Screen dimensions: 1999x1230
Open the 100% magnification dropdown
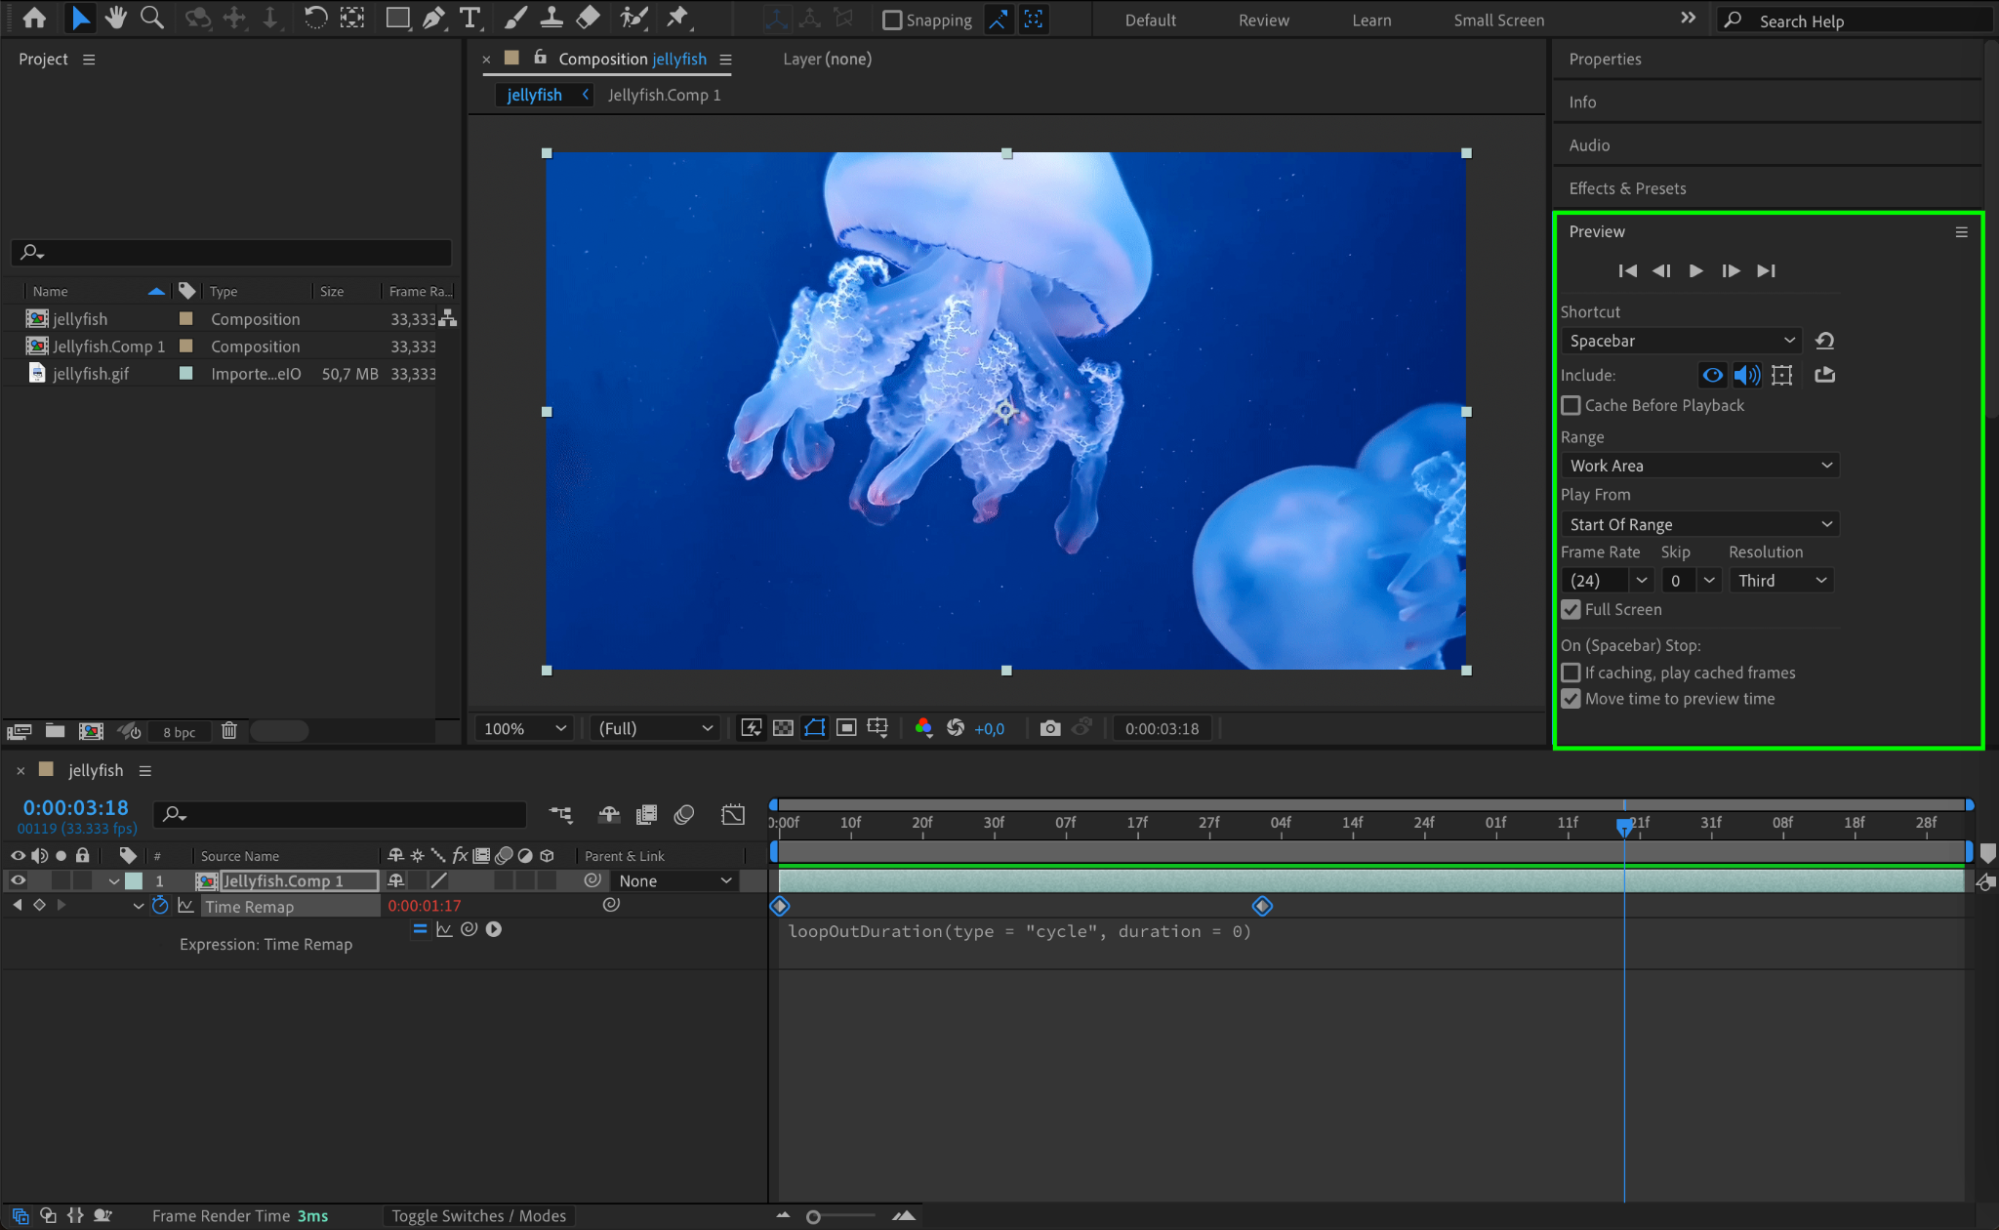pyautogui.click(x=524, y=728)
